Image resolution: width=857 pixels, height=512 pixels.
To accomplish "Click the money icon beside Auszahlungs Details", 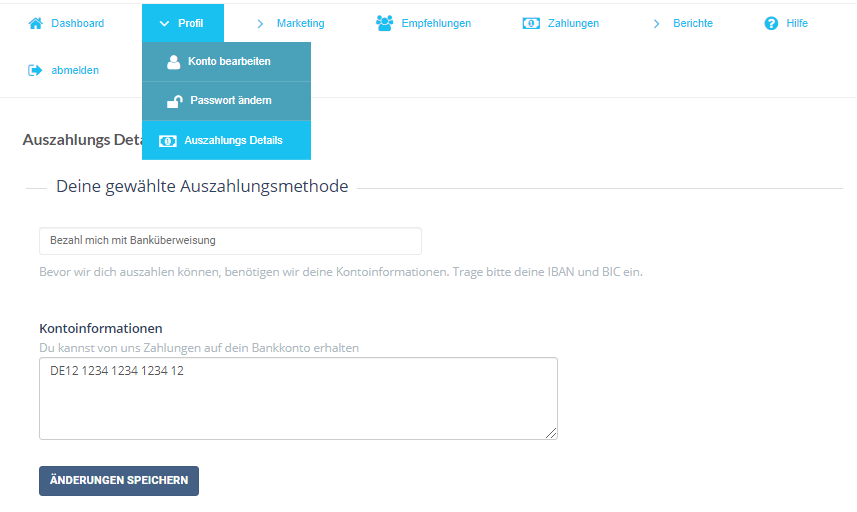I will point(168,141).
